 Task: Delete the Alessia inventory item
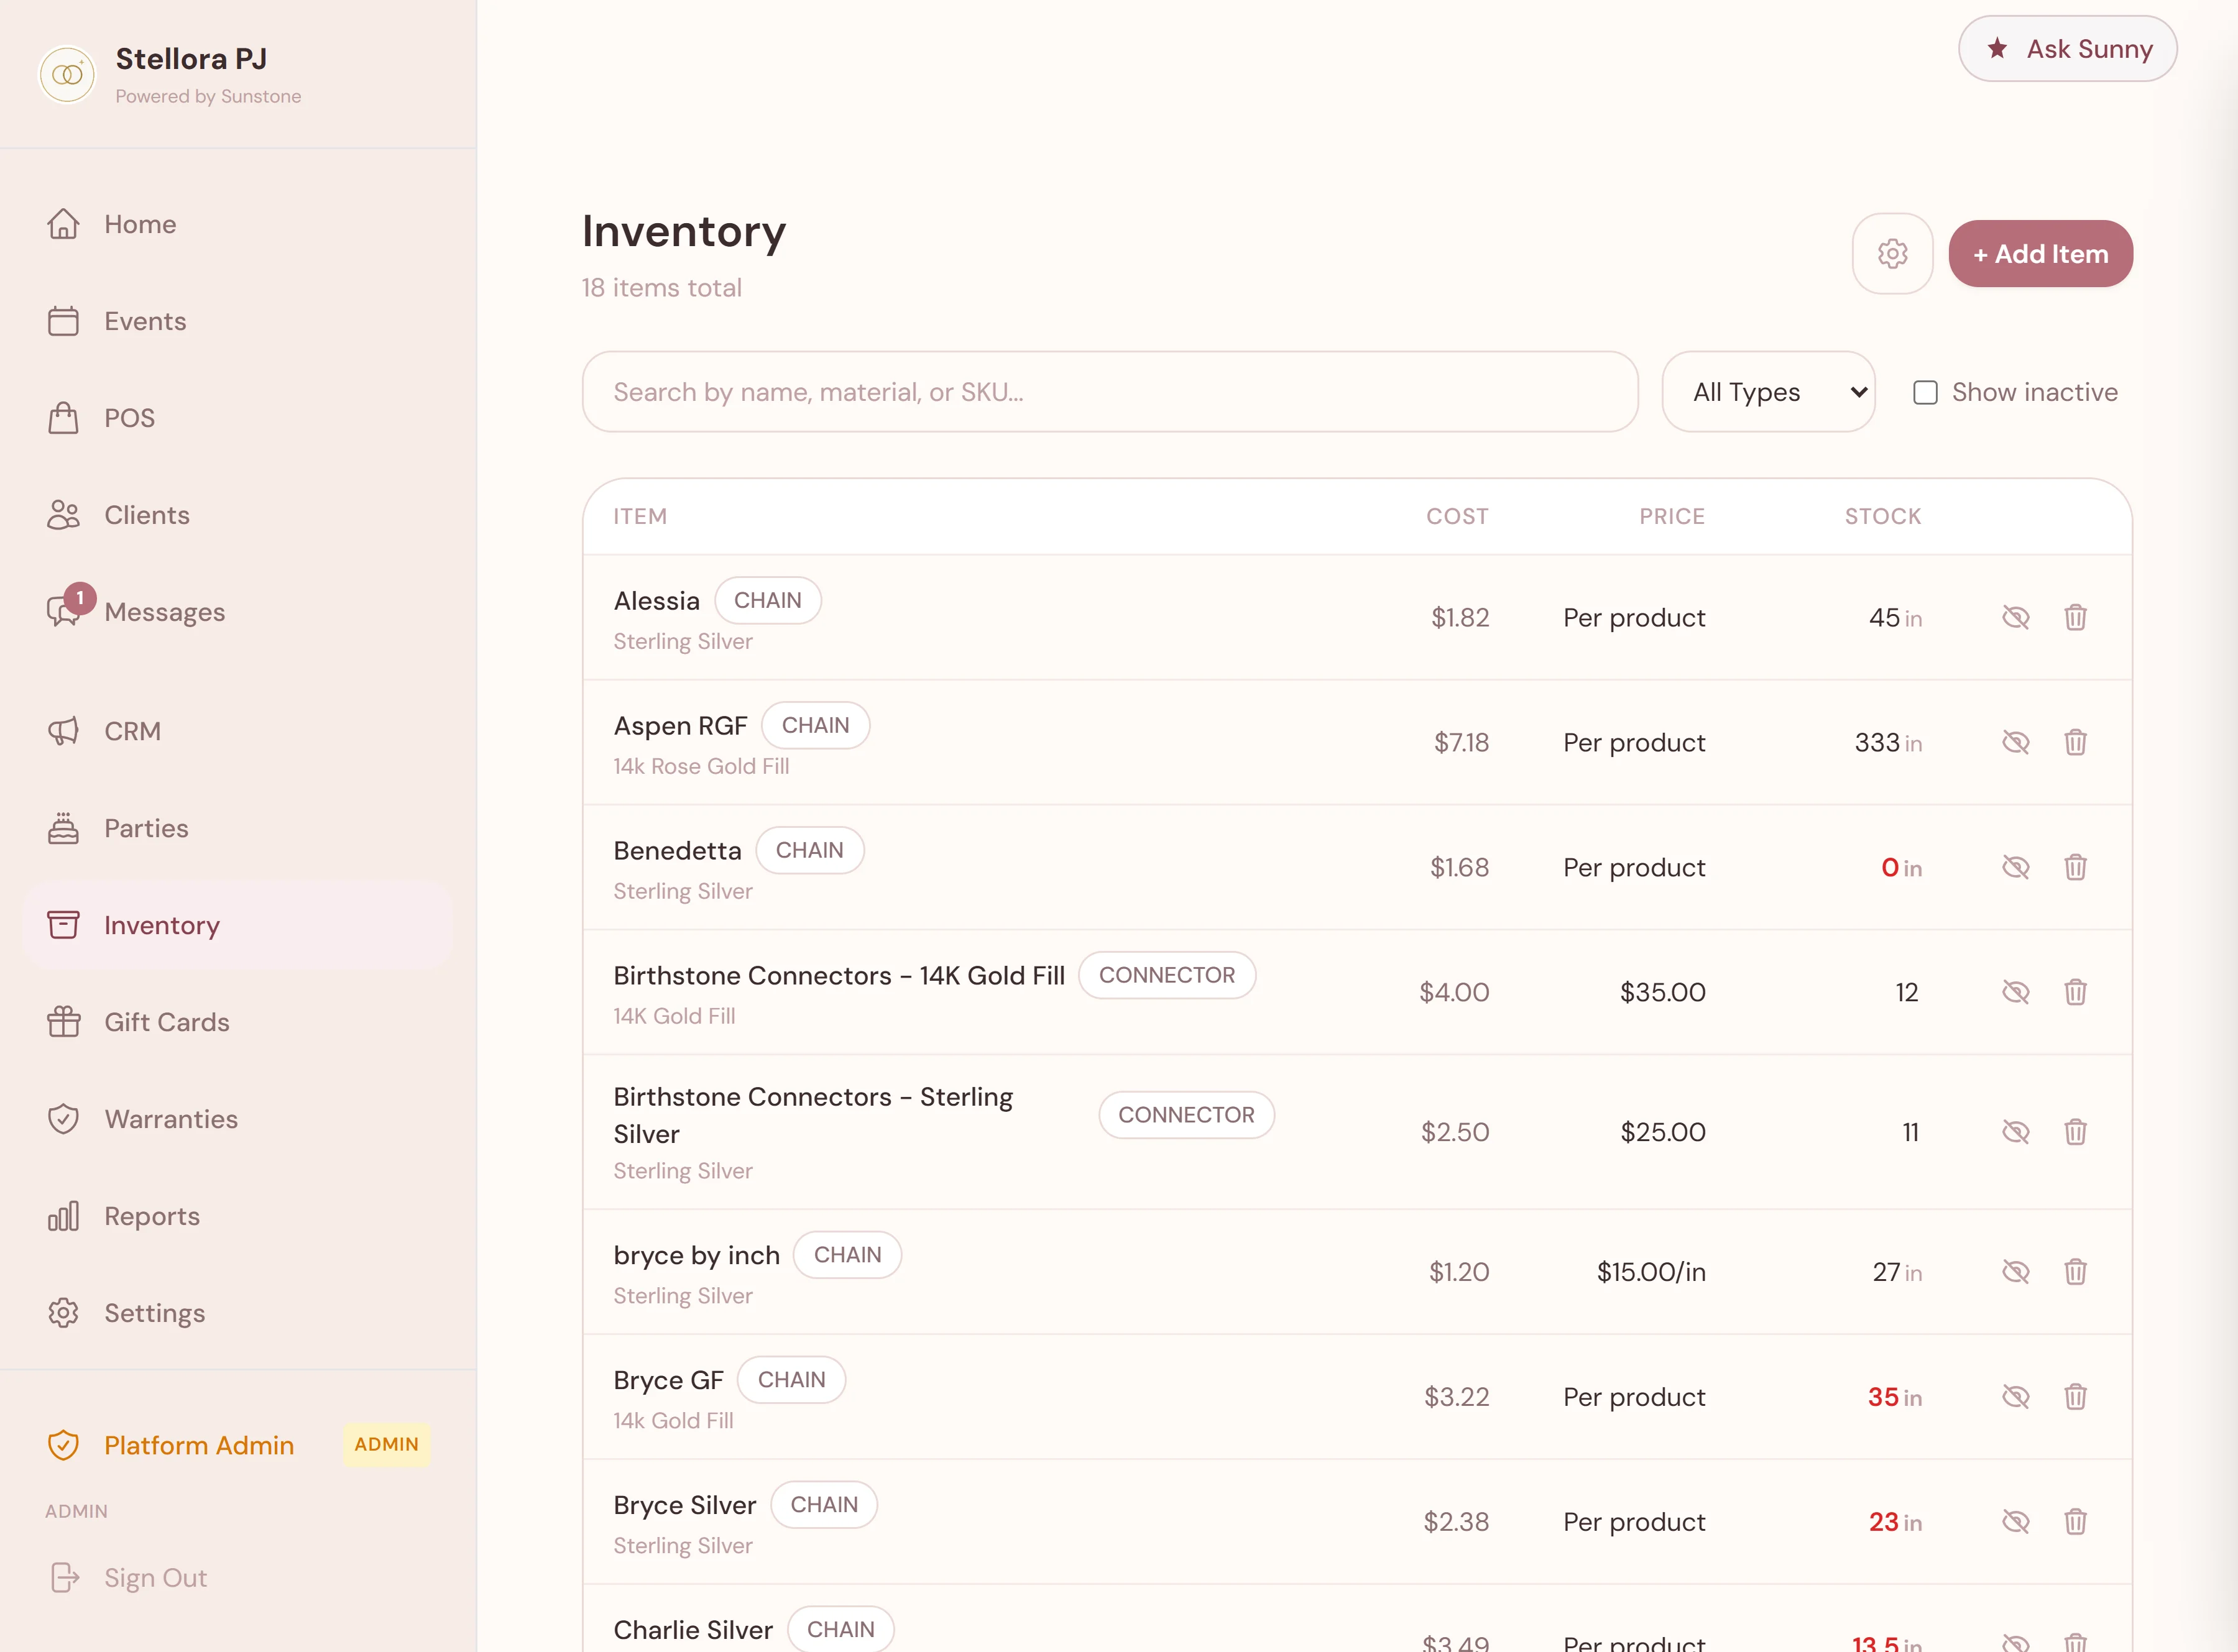pyautogui.click(x=2076, y=617)
